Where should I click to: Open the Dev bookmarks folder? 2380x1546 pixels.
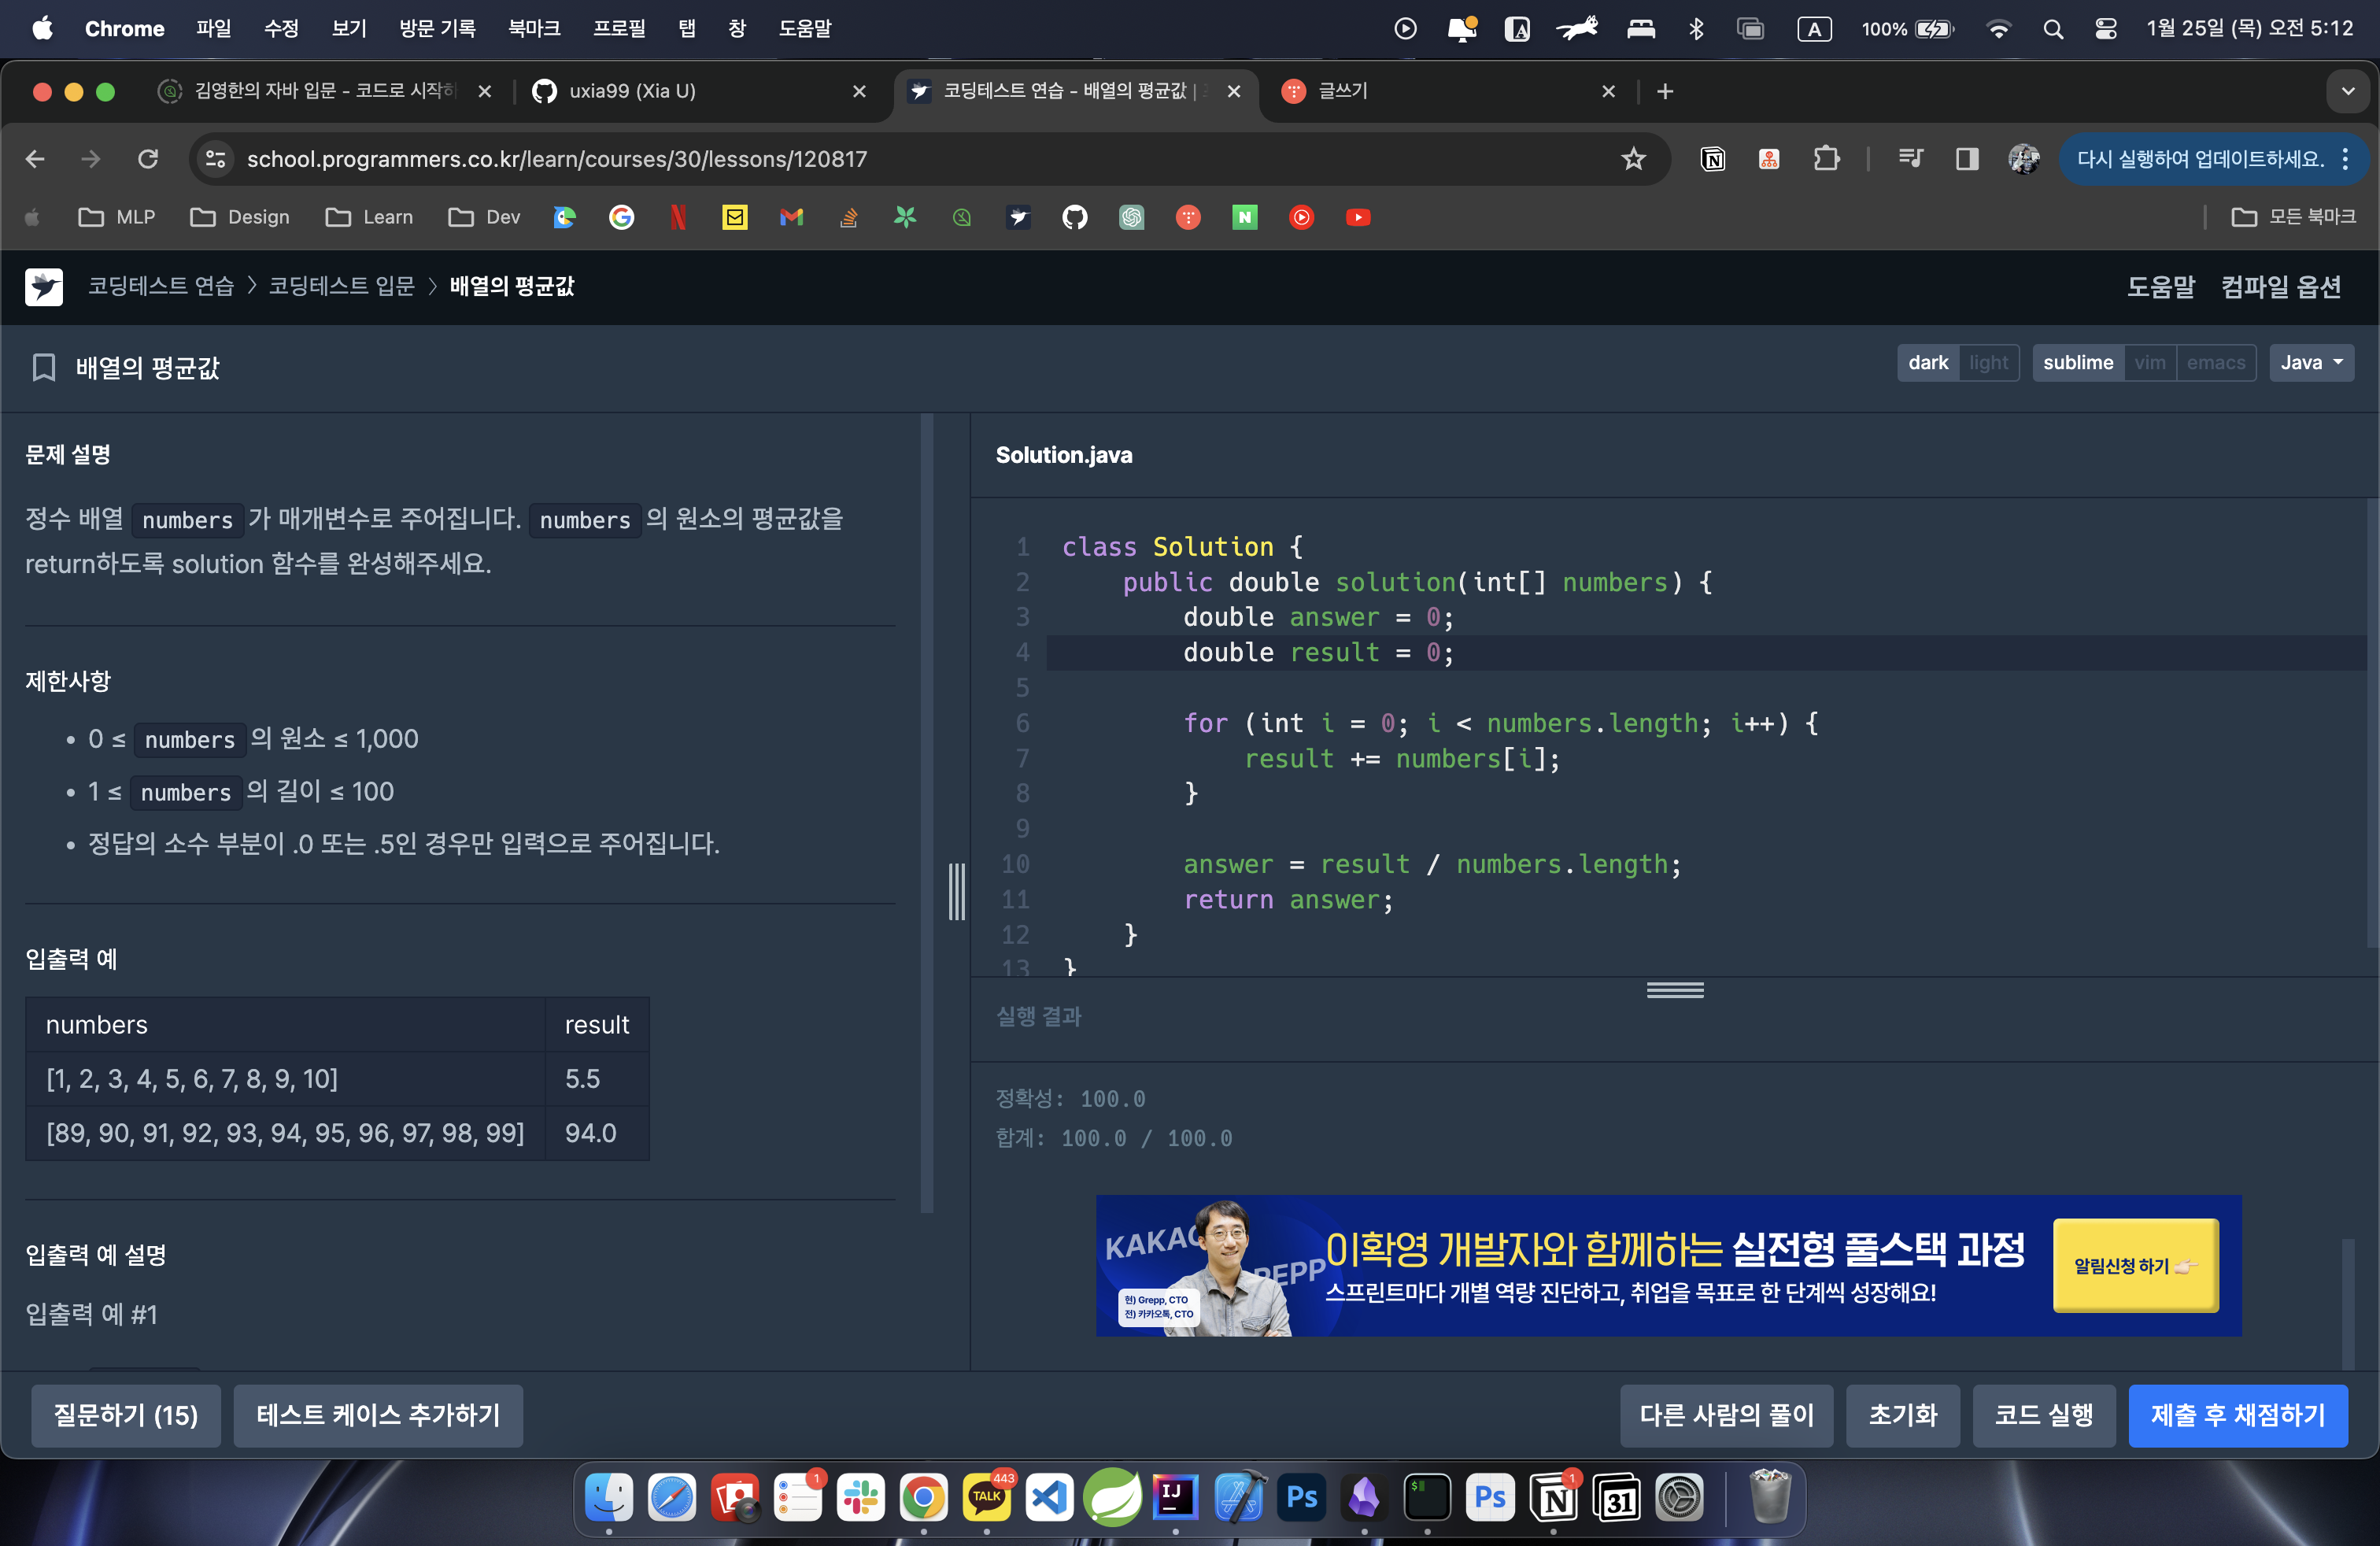(x=485, y=217)
